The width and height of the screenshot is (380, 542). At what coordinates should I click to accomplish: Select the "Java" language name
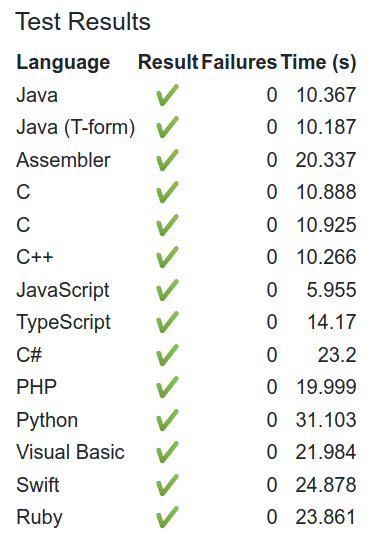pos(37,95)
